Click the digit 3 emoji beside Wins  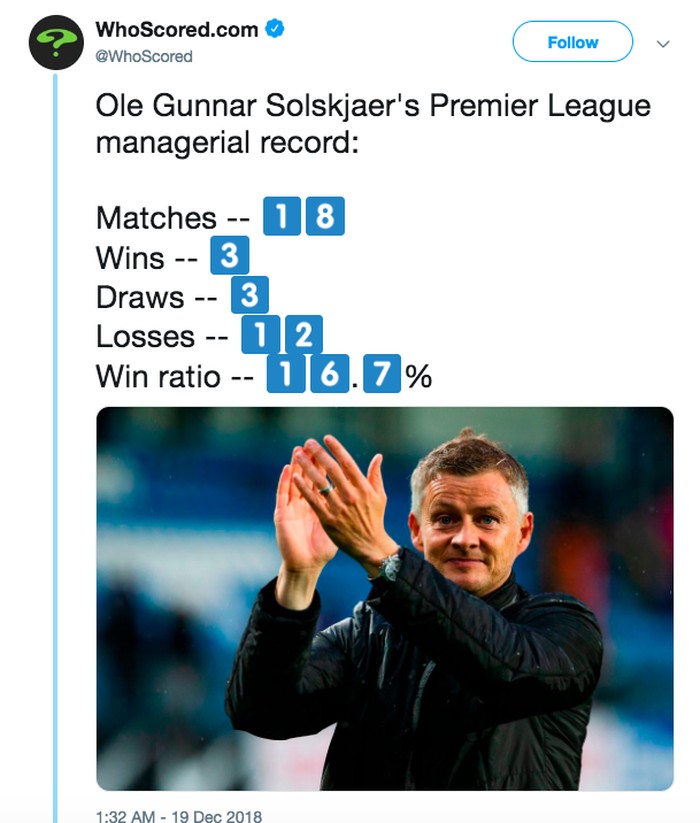tap(229, 257)
